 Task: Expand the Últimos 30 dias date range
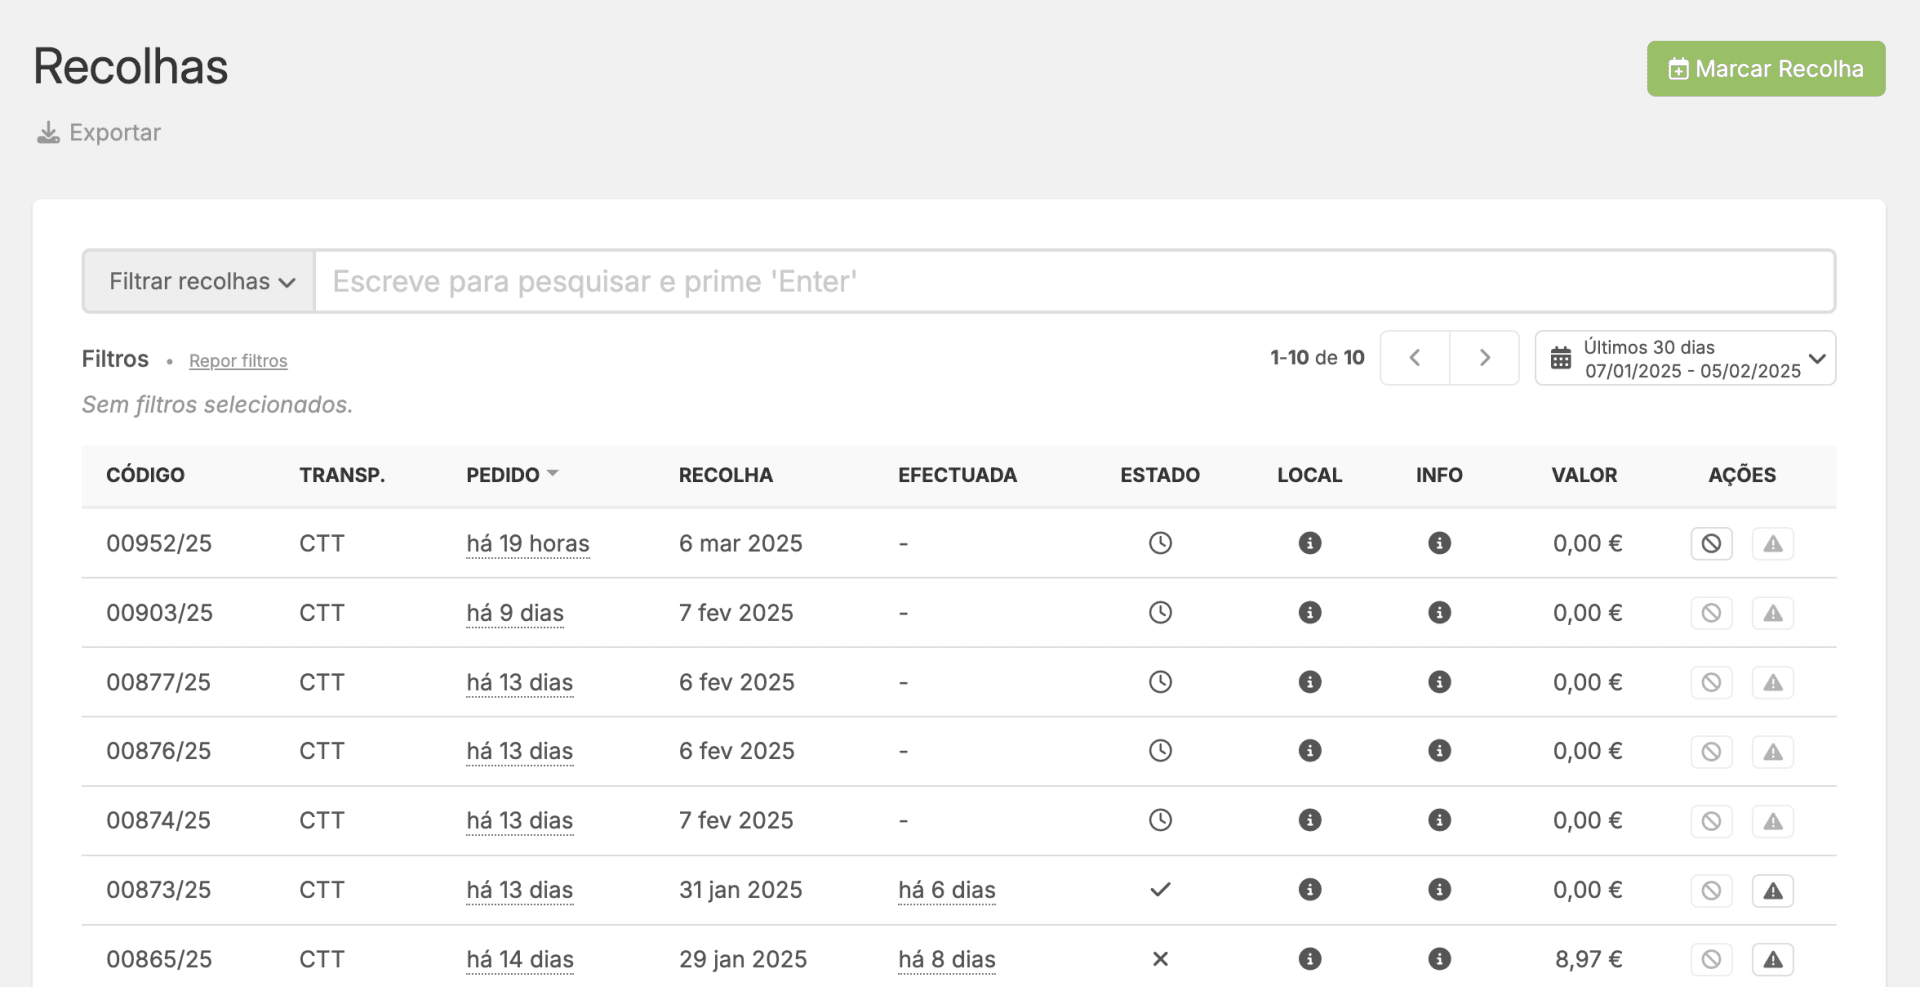1685,358
